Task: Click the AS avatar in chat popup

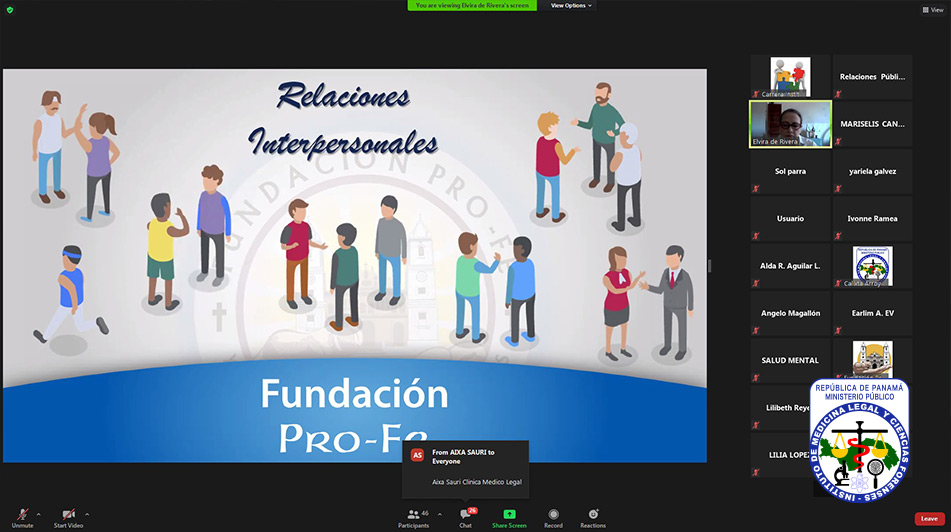Action: [x=417, y=455]
